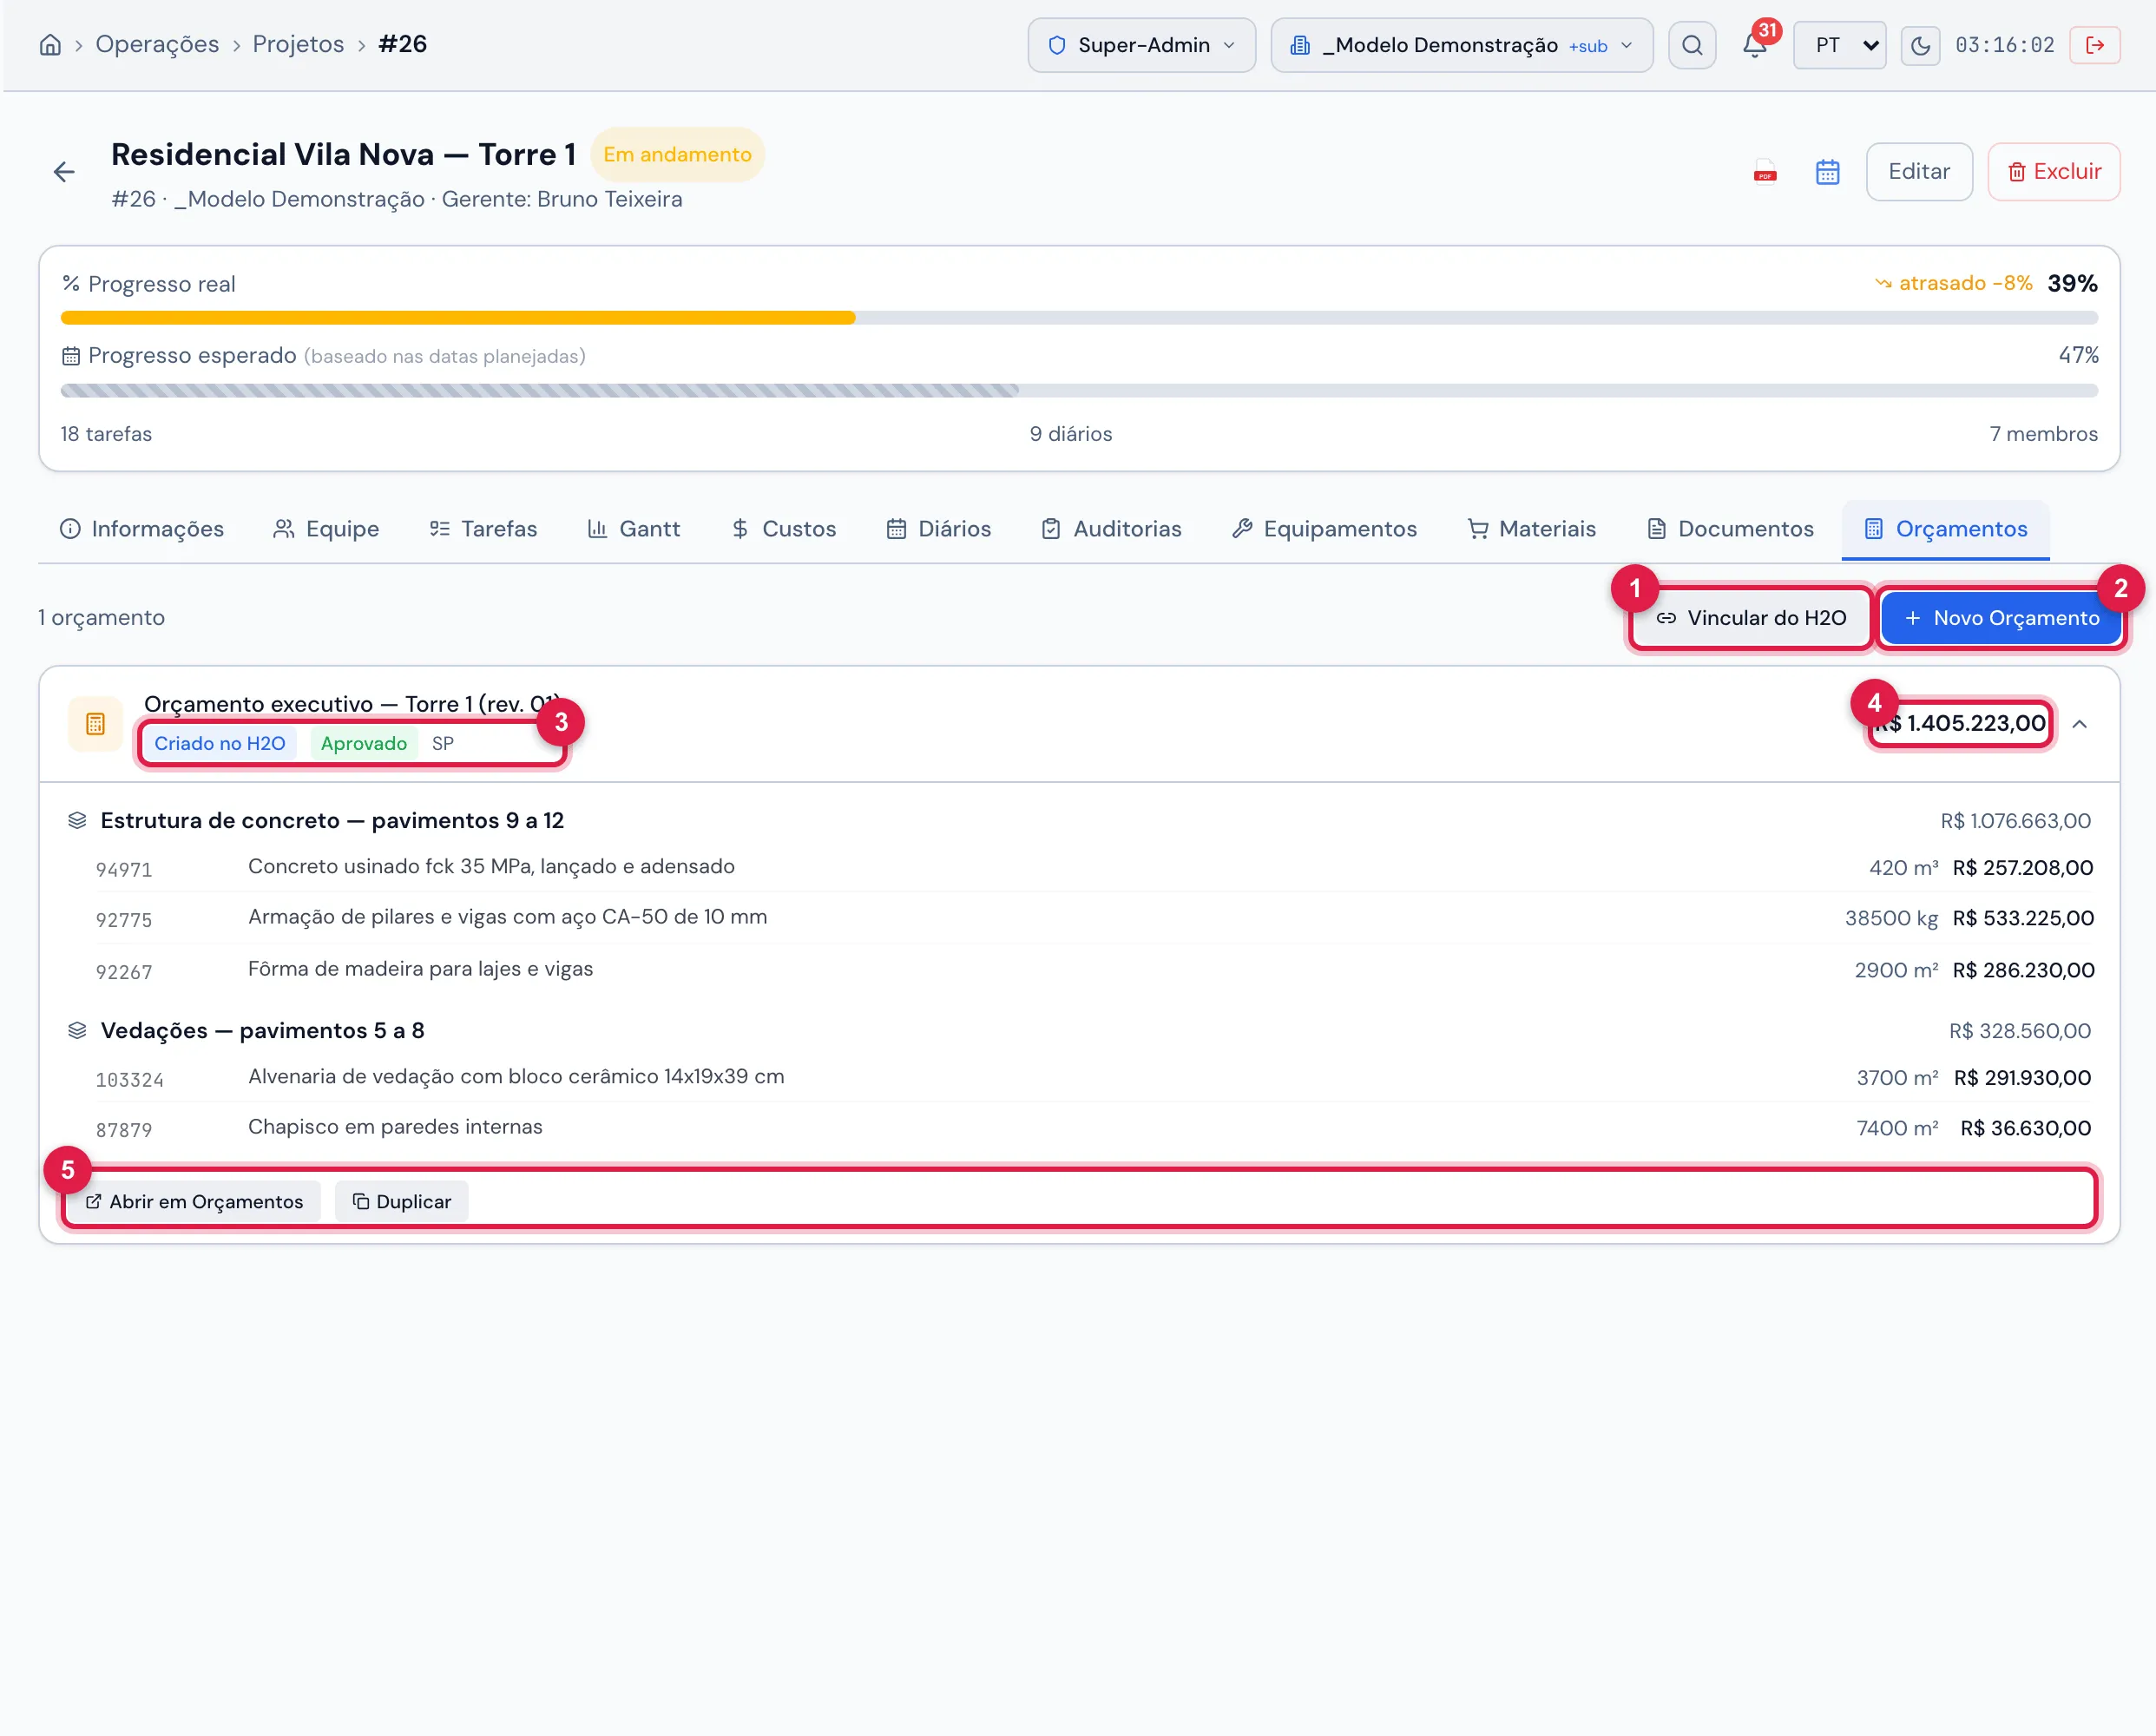The width and height of the screenshot is (2156, 1736).
Task: Click the Progresso real progress bar
Action: tap(1079, 318)
